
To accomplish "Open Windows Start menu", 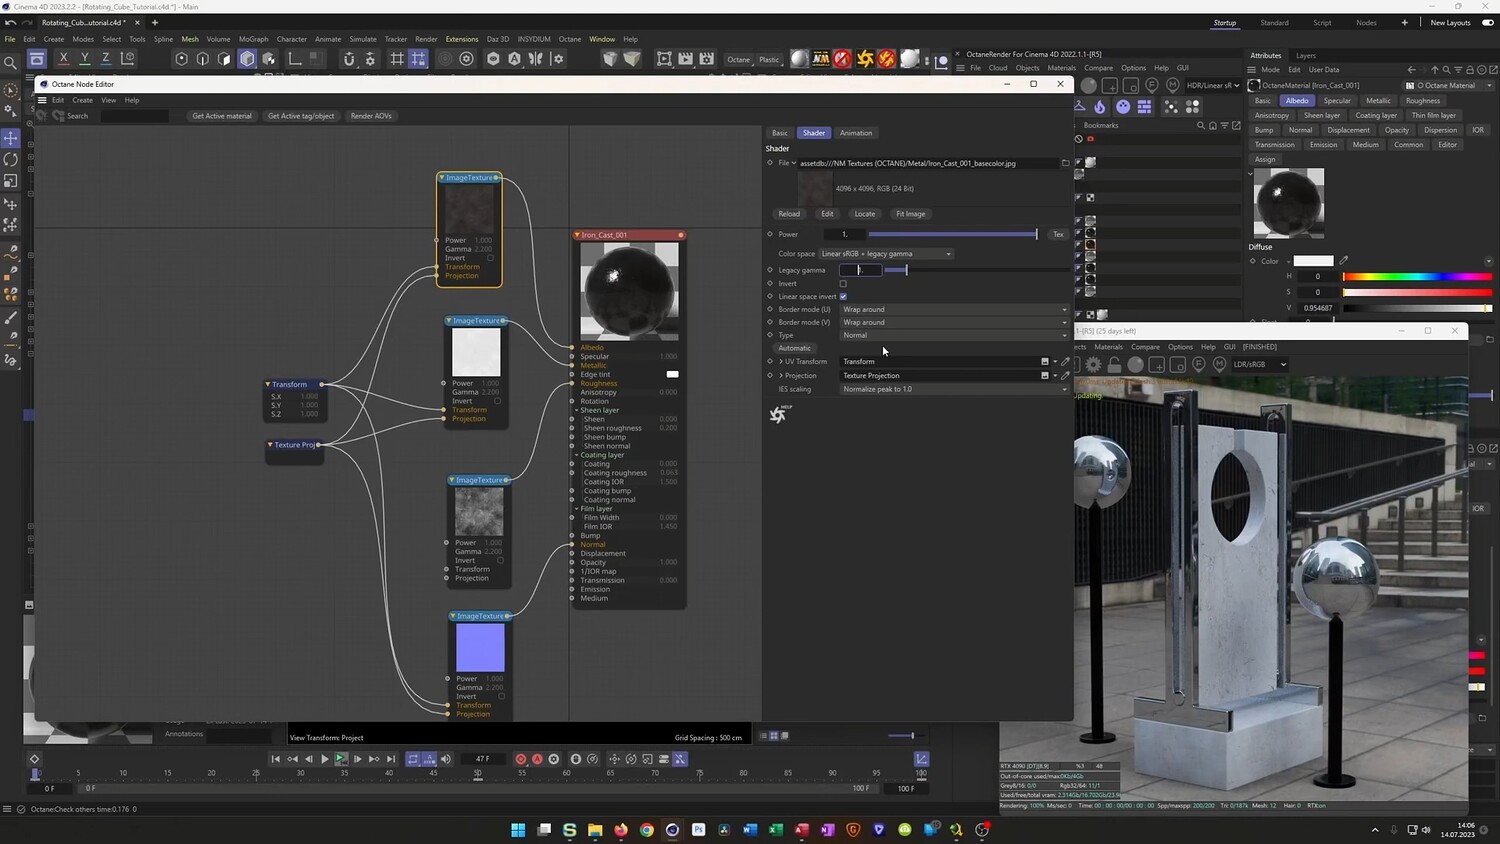I will click(x=518, y=830).
